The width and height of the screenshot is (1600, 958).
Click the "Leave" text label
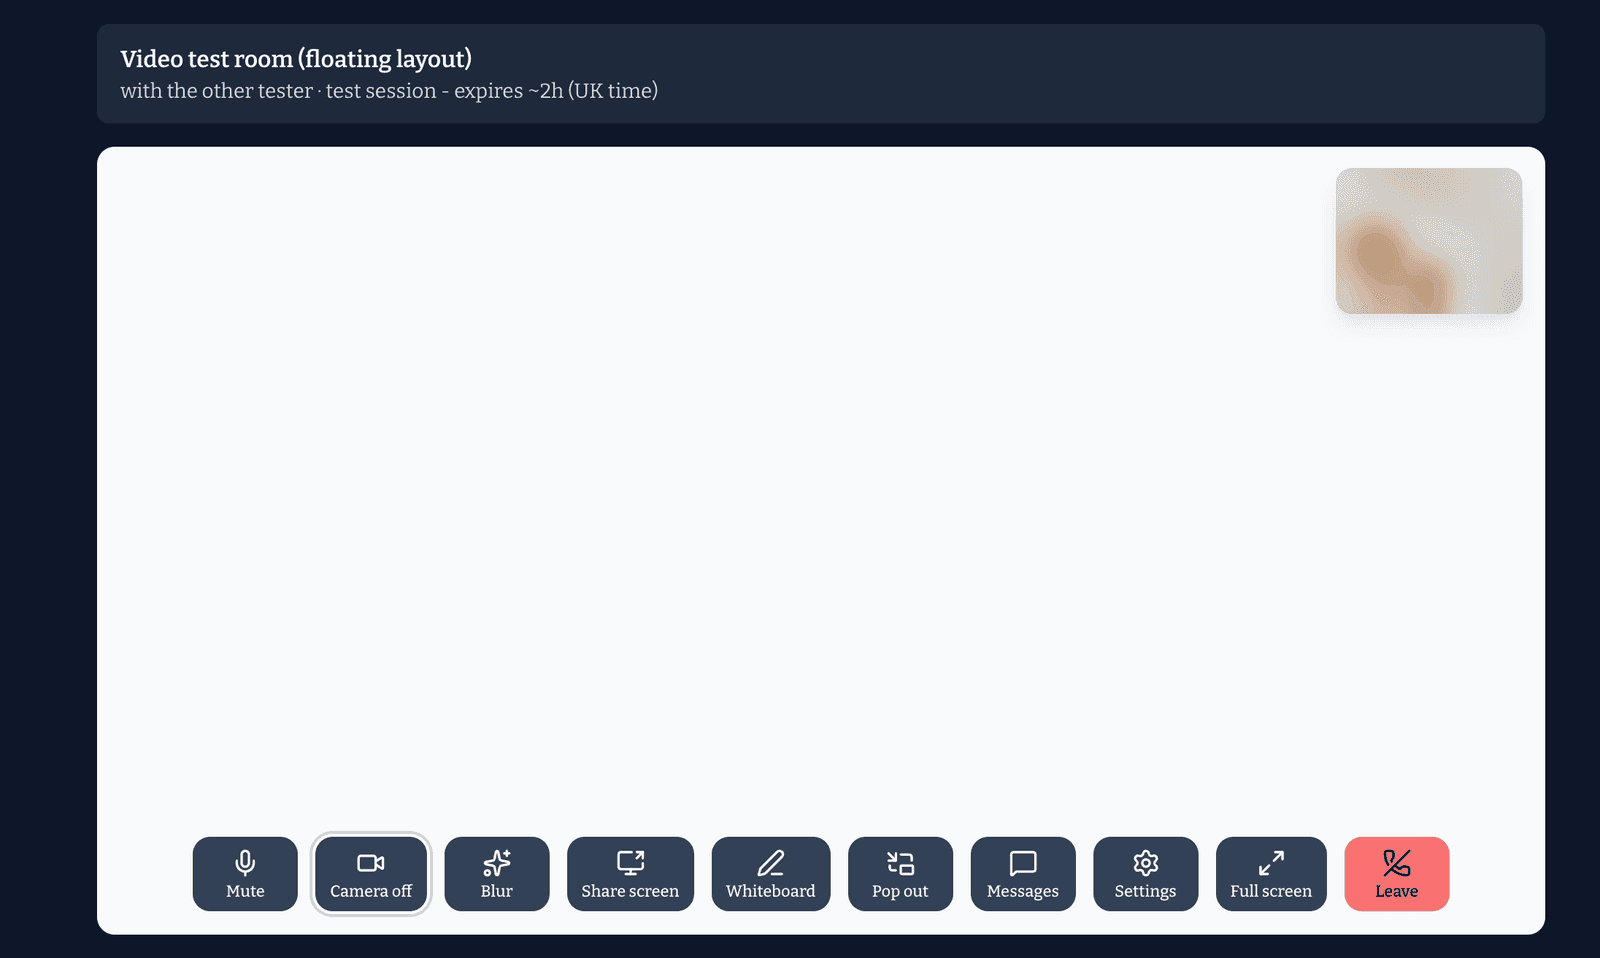[x=1397, y=891]
